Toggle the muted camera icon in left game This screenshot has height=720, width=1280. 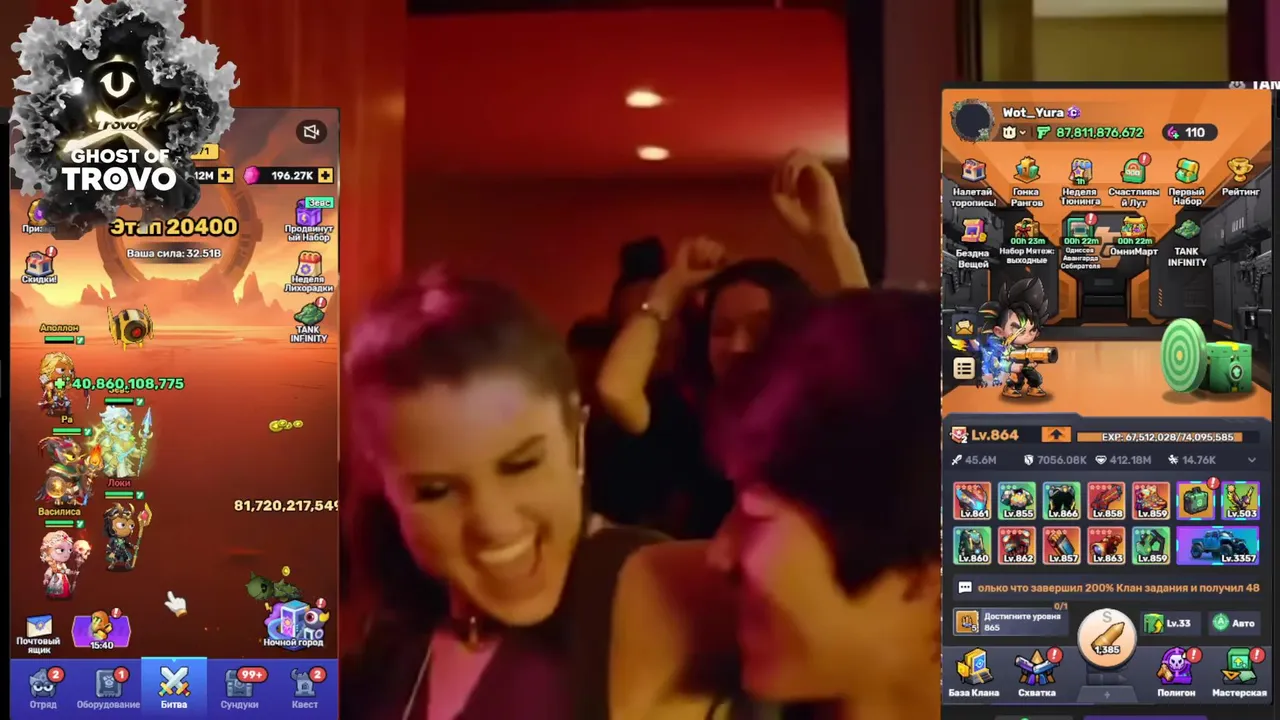click(311, 132)
